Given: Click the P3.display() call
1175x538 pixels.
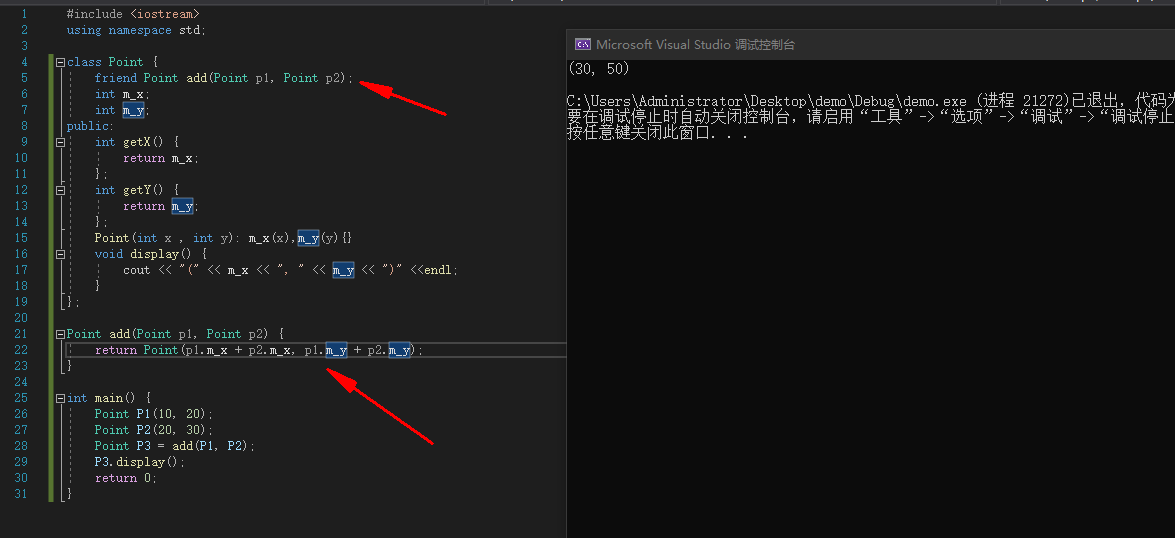Looking at the screenshot, I should coord(140,462).
